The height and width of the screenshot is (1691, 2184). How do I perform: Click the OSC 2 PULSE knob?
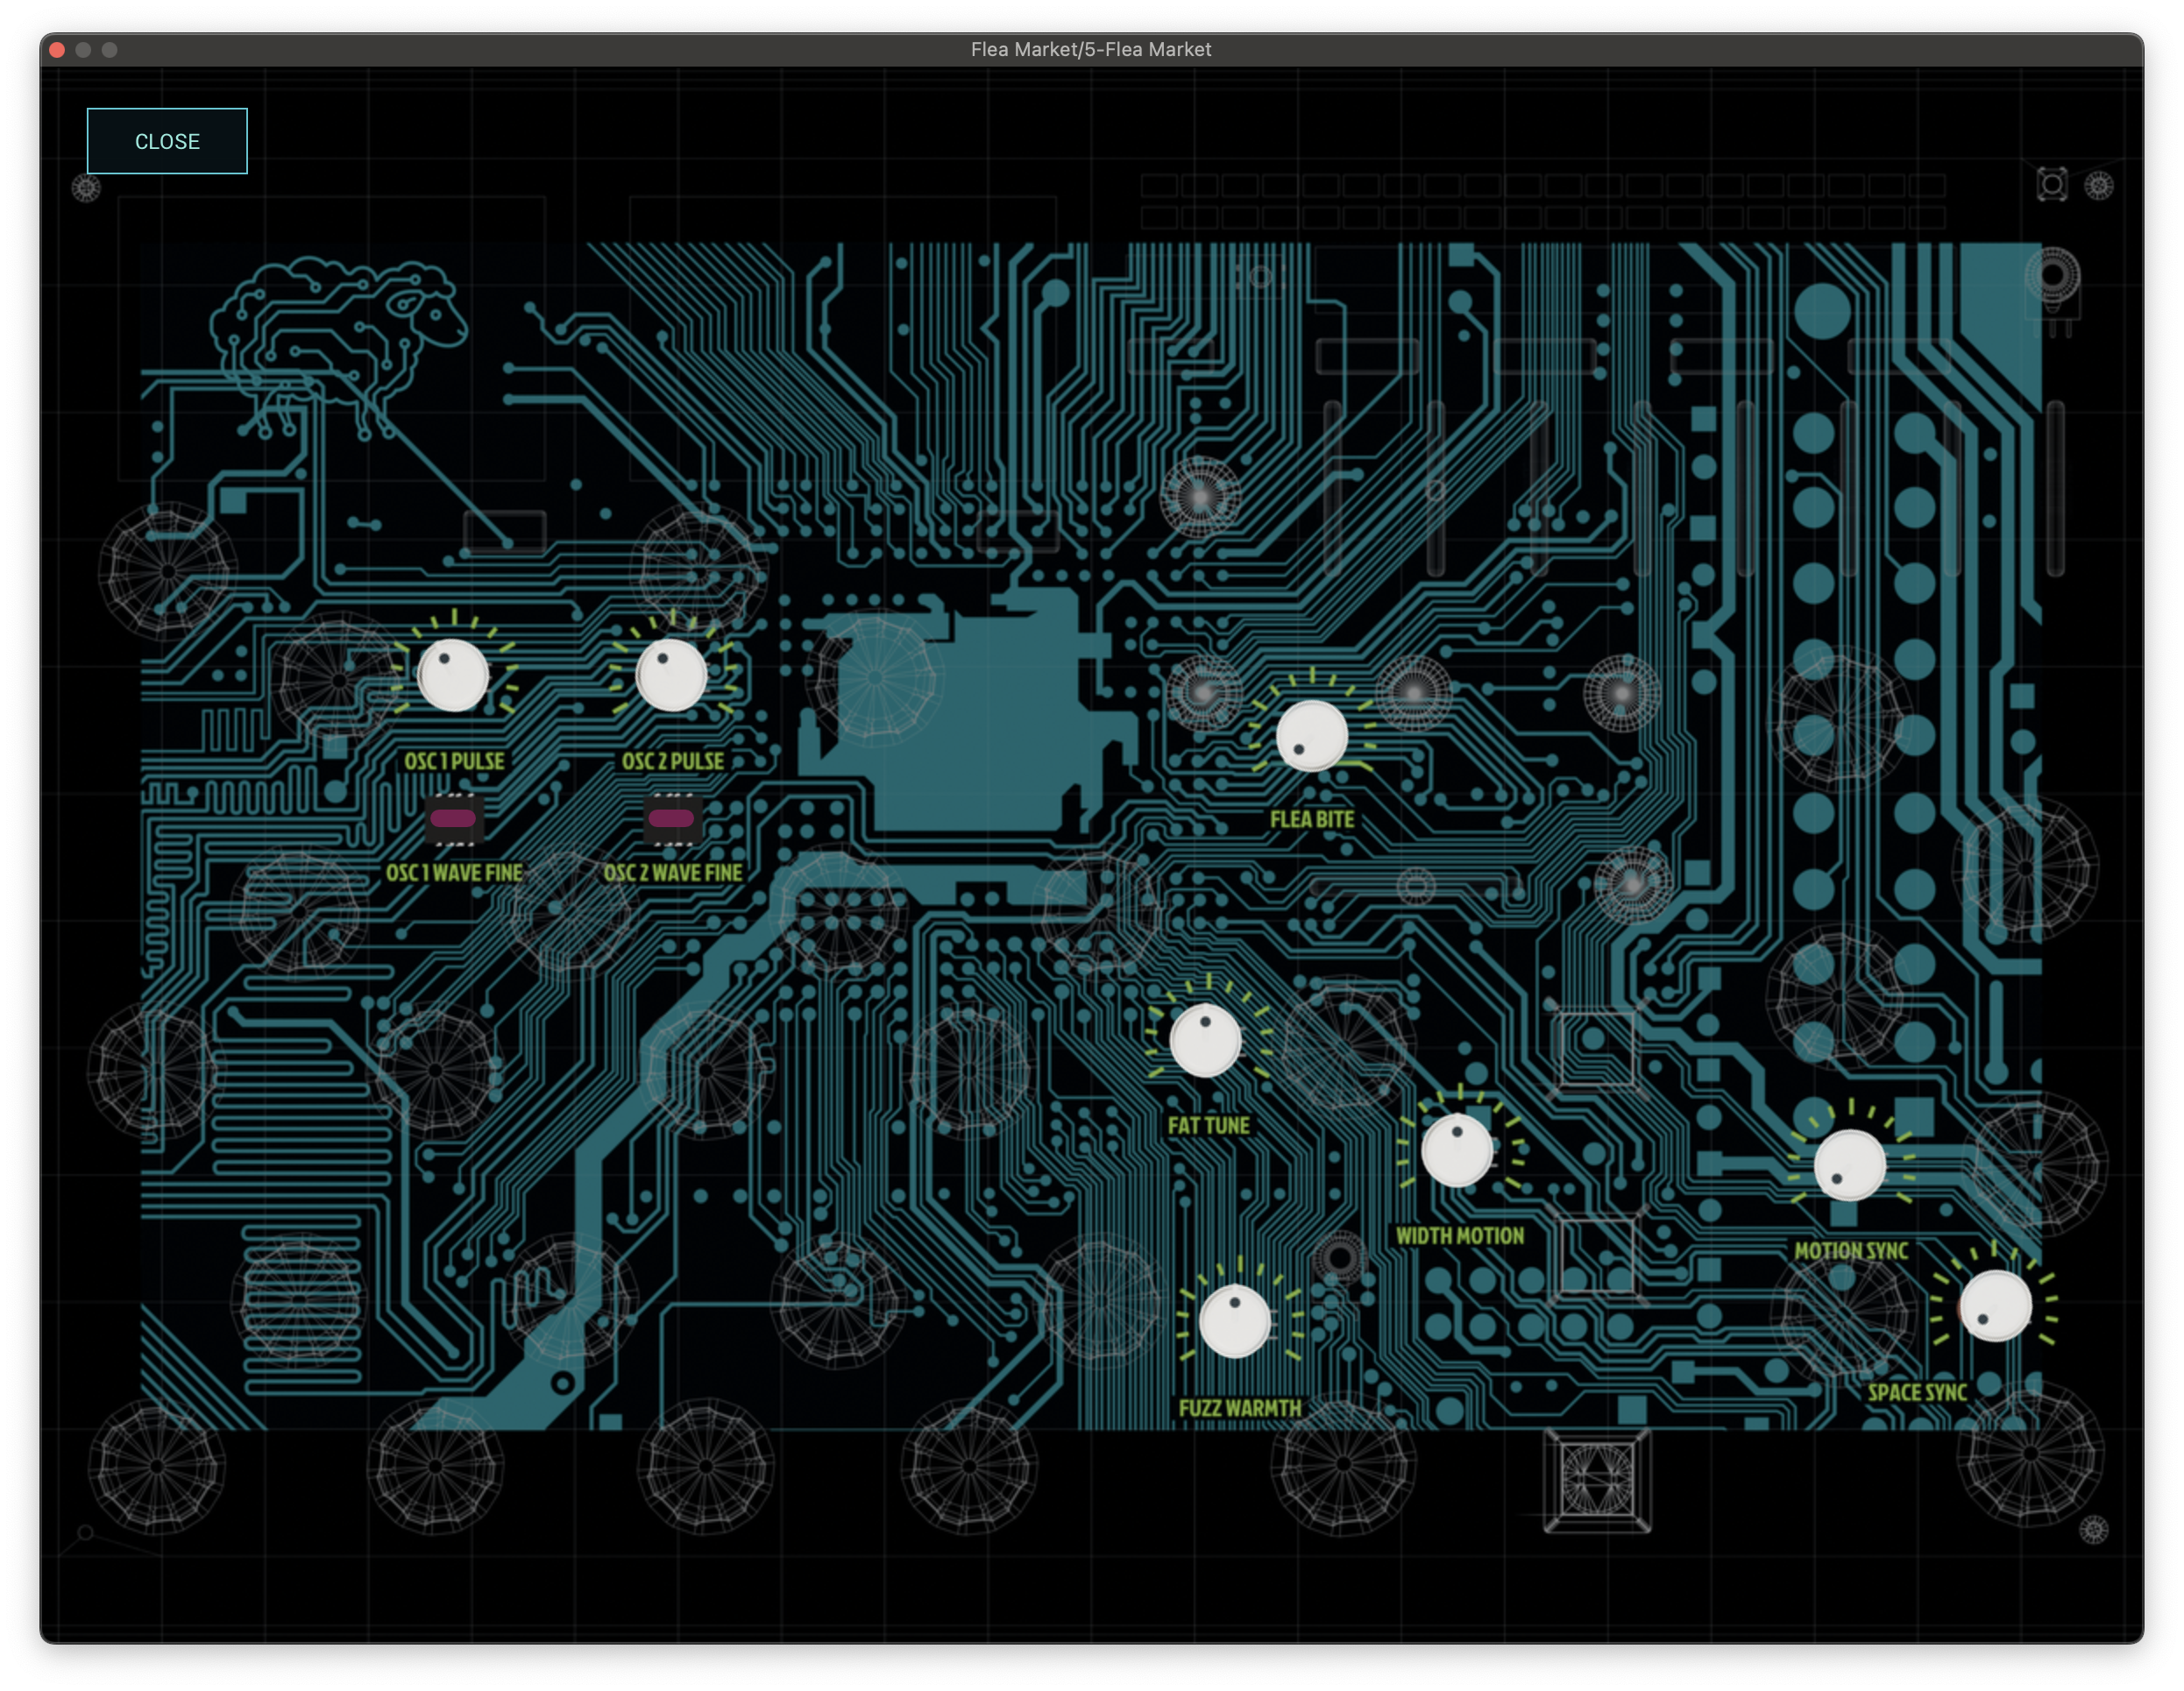tap(671, 675)
